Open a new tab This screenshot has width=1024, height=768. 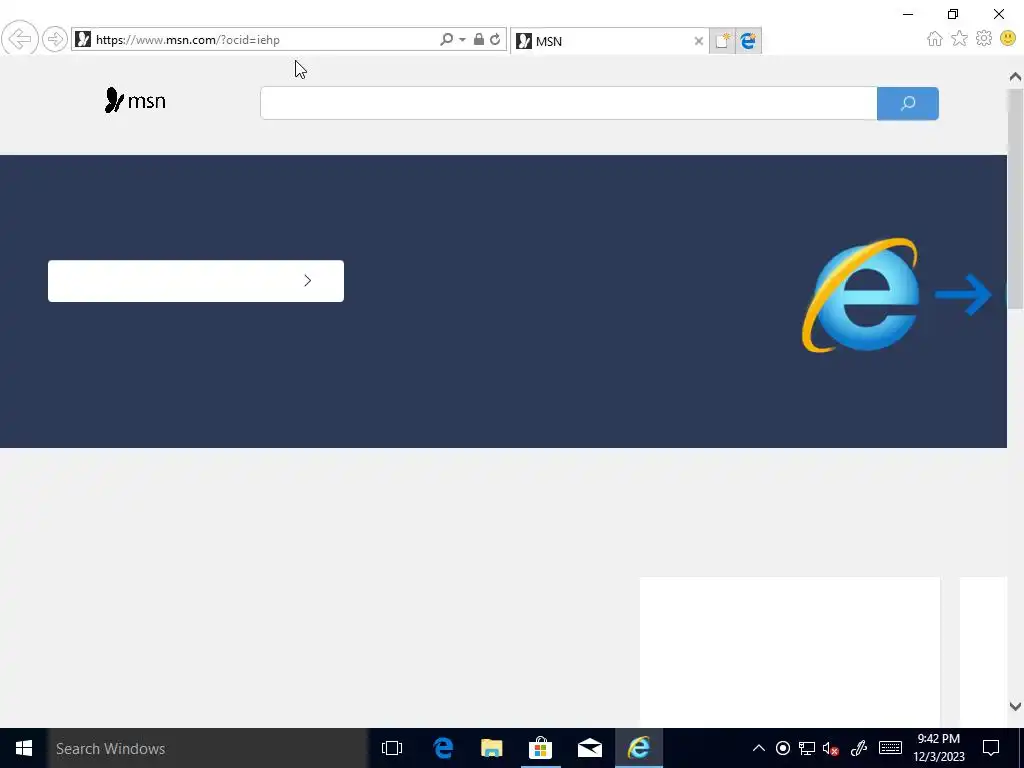(x=722, y=41)
